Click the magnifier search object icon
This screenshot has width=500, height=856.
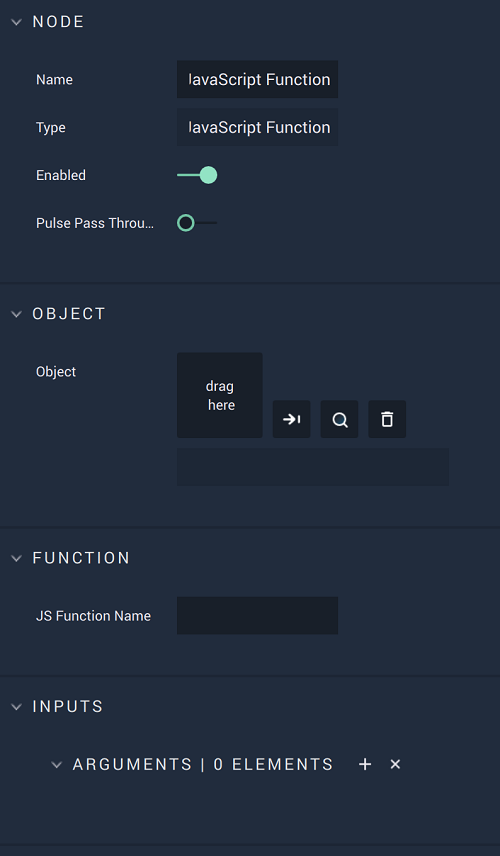coord(340,419)
